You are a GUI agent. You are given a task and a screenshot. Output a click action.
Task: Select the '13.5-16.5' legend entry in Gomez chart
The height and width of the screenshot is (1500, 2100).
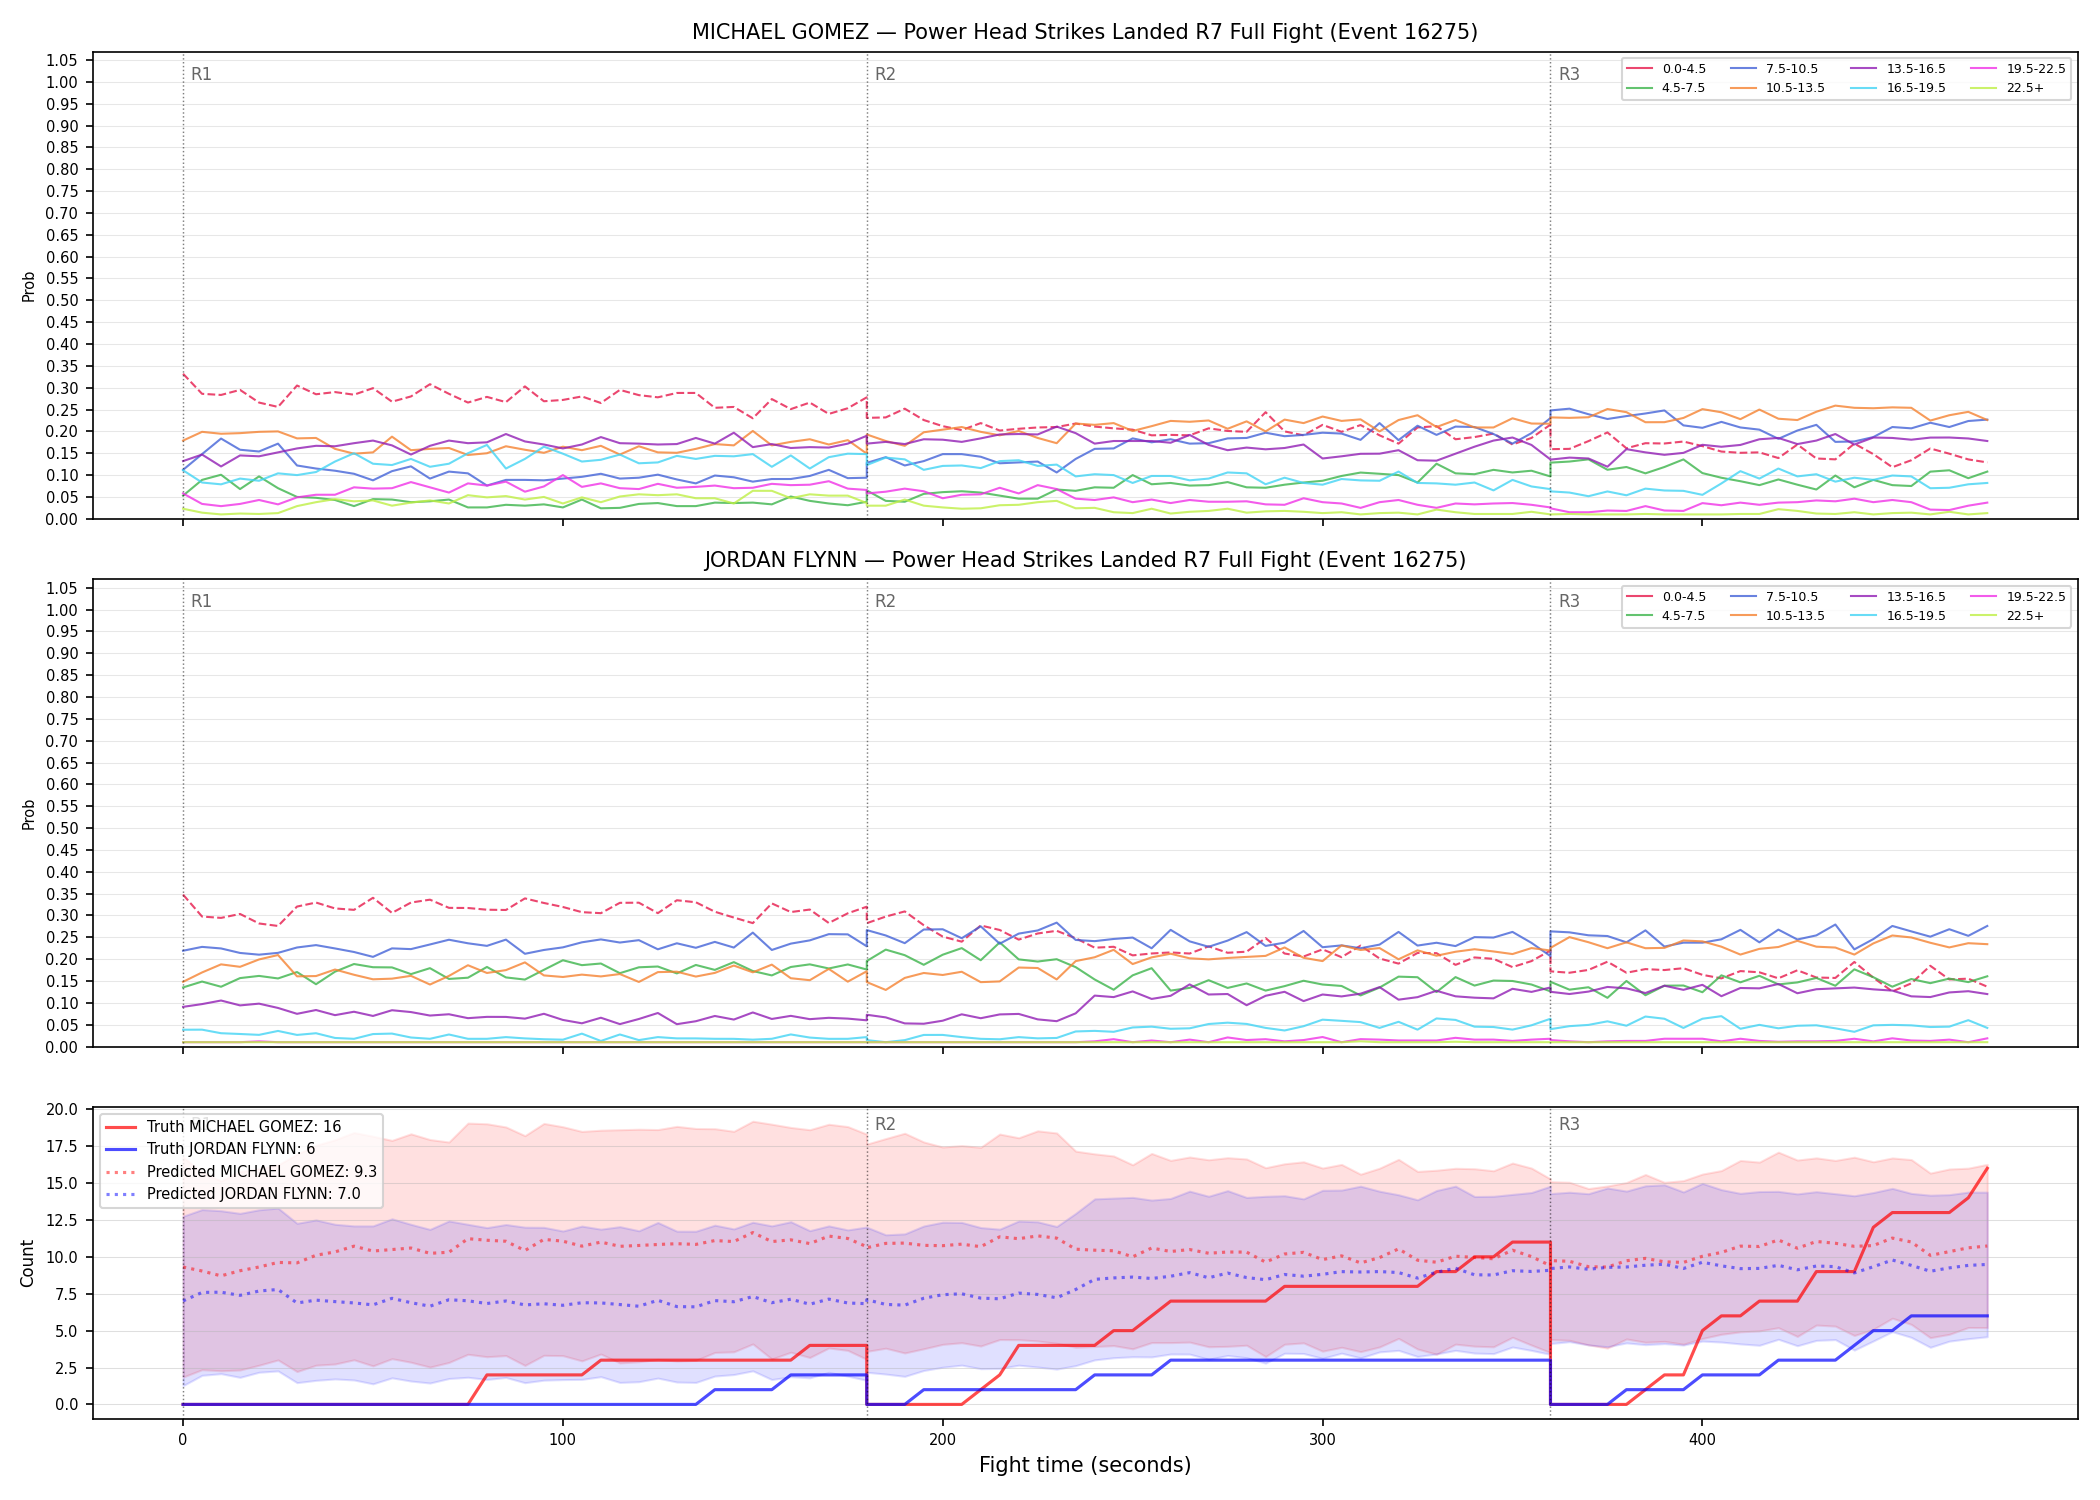coord(1898,69)
